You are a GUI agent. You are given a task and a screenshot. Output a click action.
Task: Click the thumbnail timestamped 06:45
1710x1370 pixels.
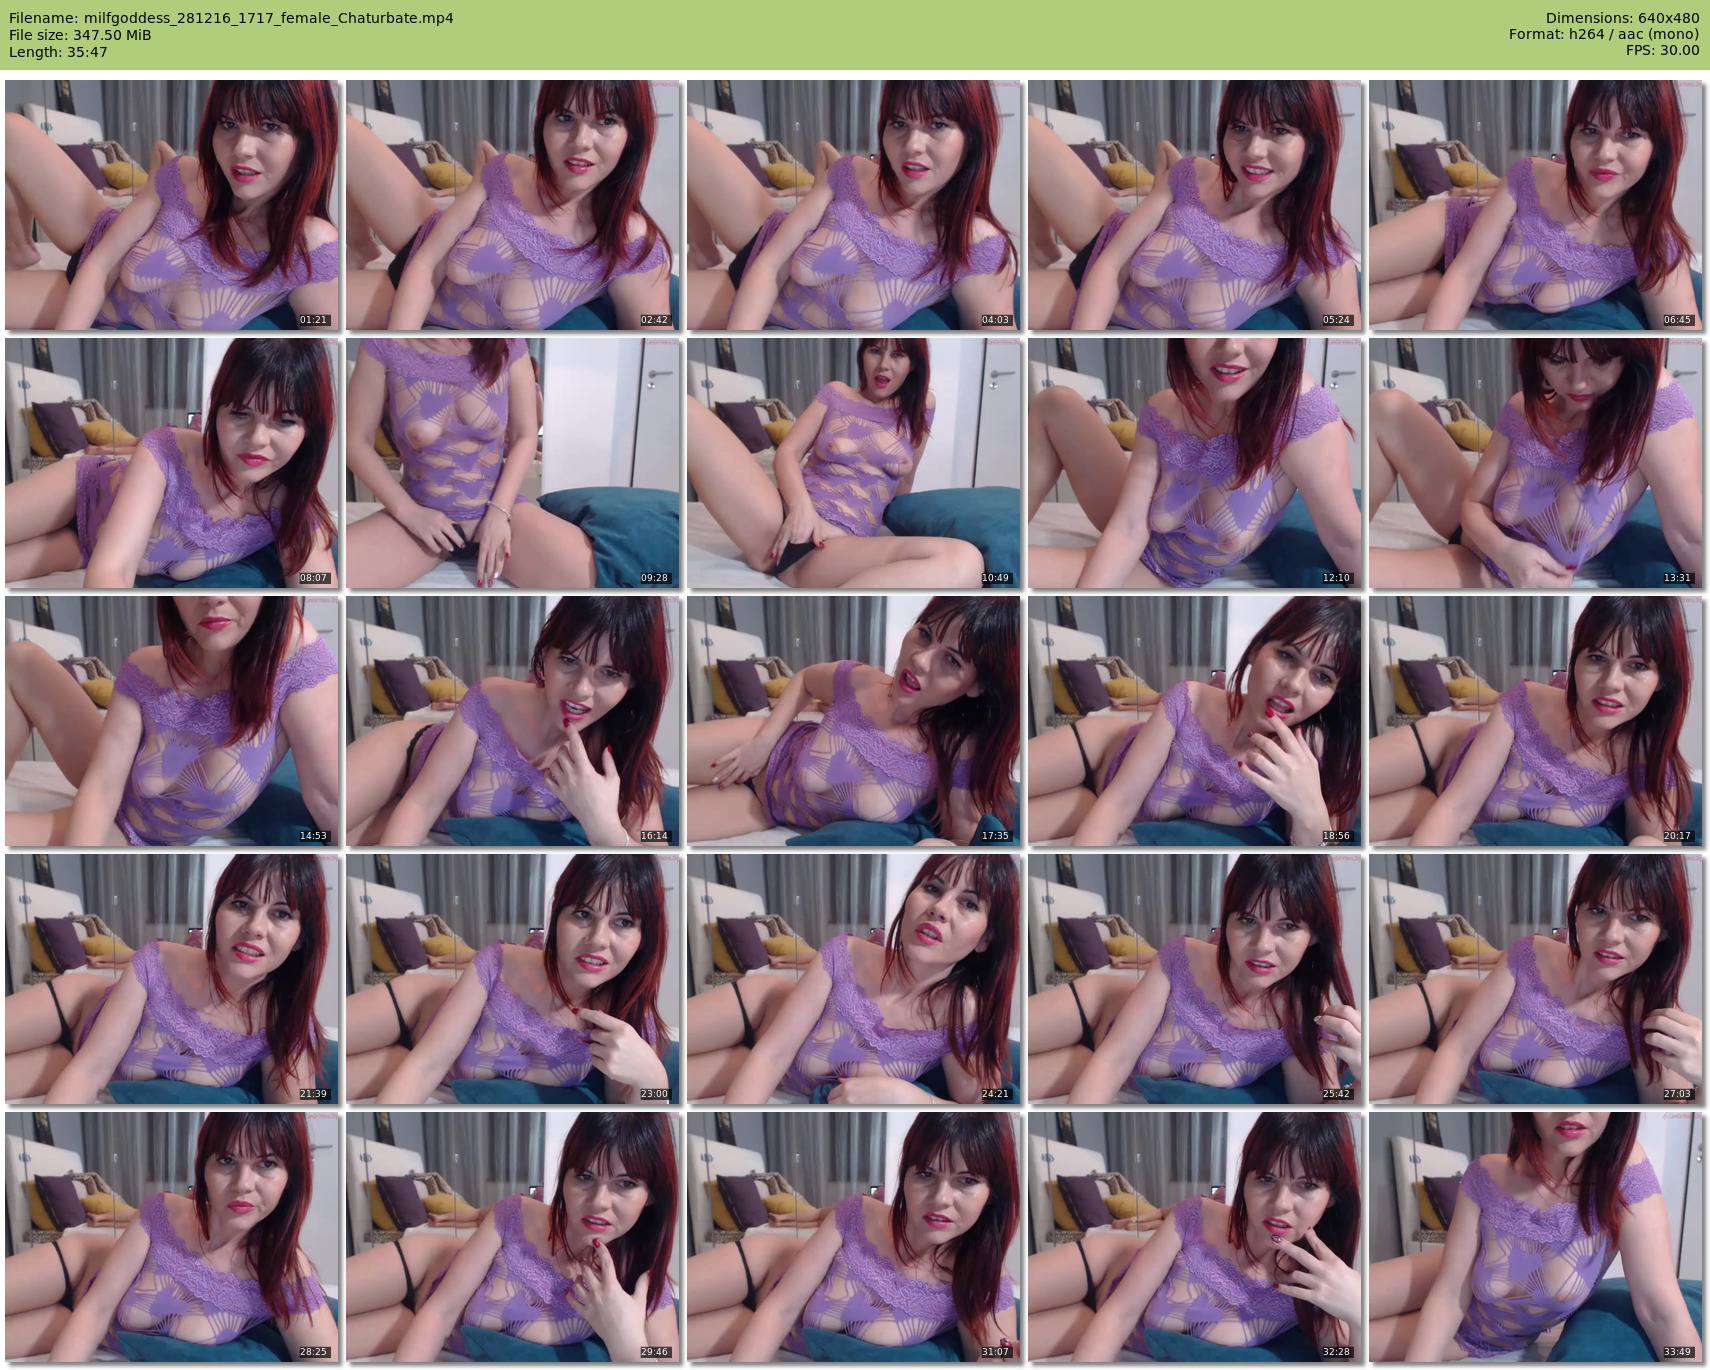(1535, 205)
